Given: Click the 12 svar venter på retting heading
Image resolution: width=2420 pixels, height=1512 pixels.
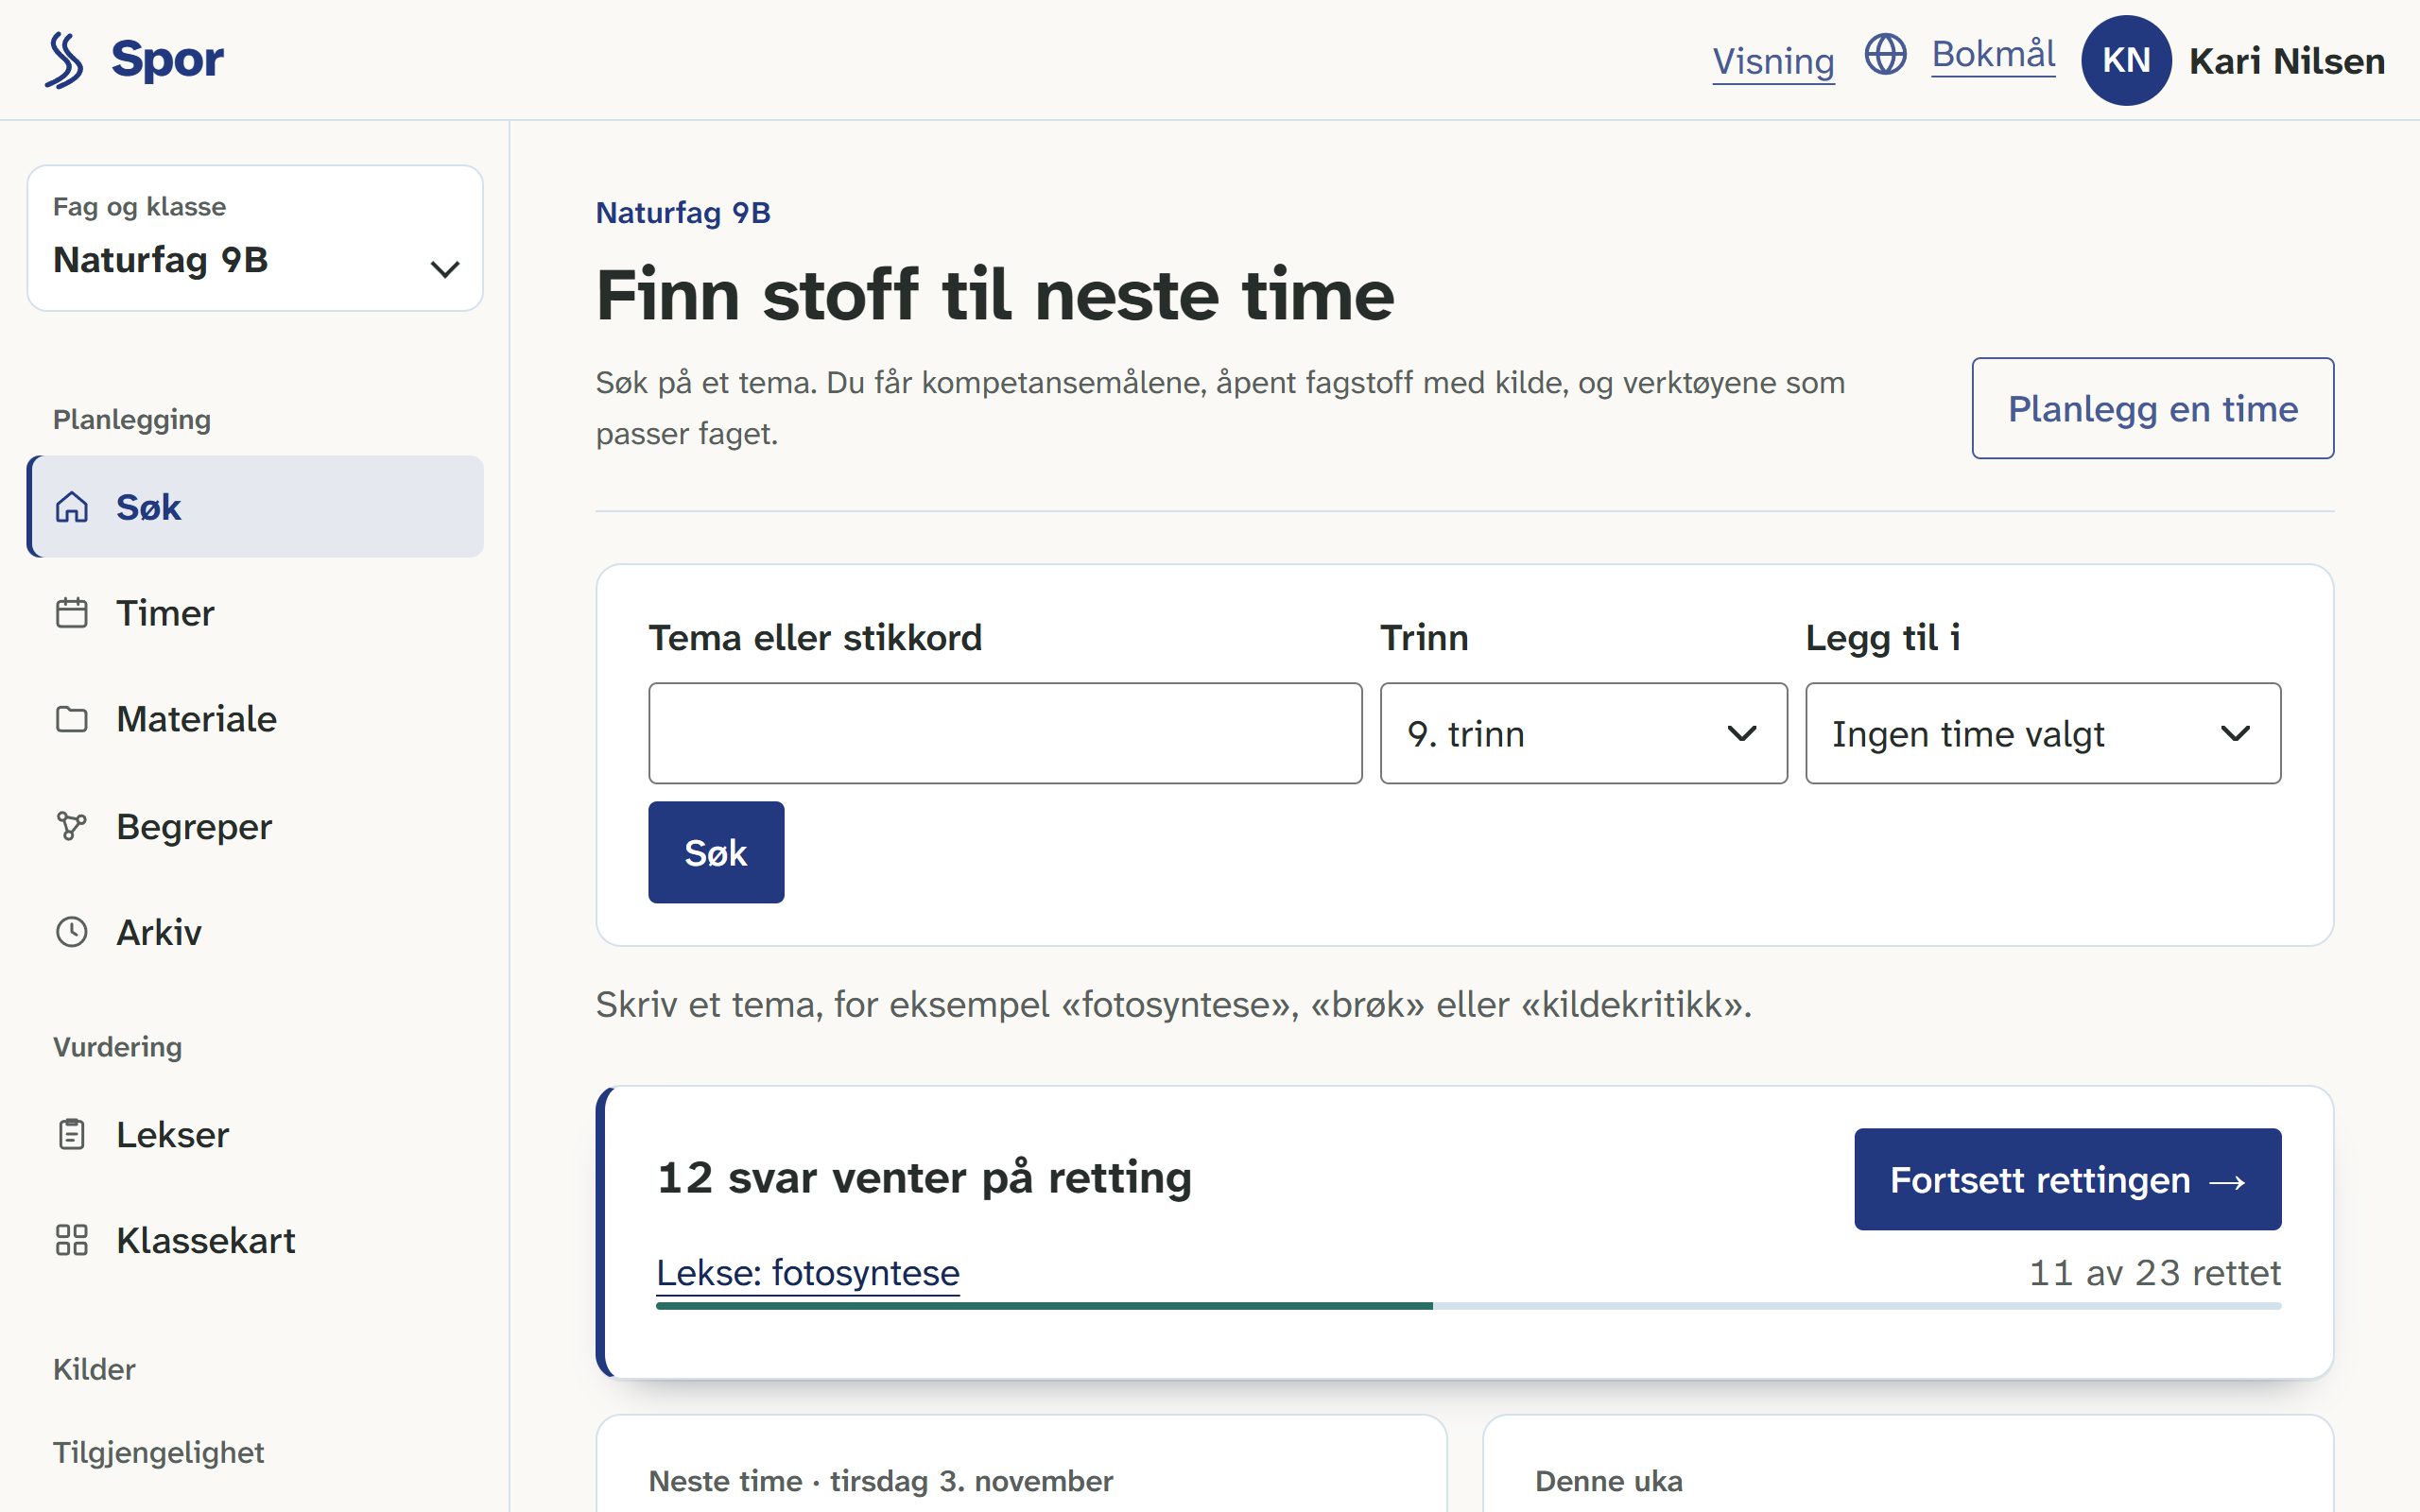Looking at the screenshot, I should [924, 1177].
